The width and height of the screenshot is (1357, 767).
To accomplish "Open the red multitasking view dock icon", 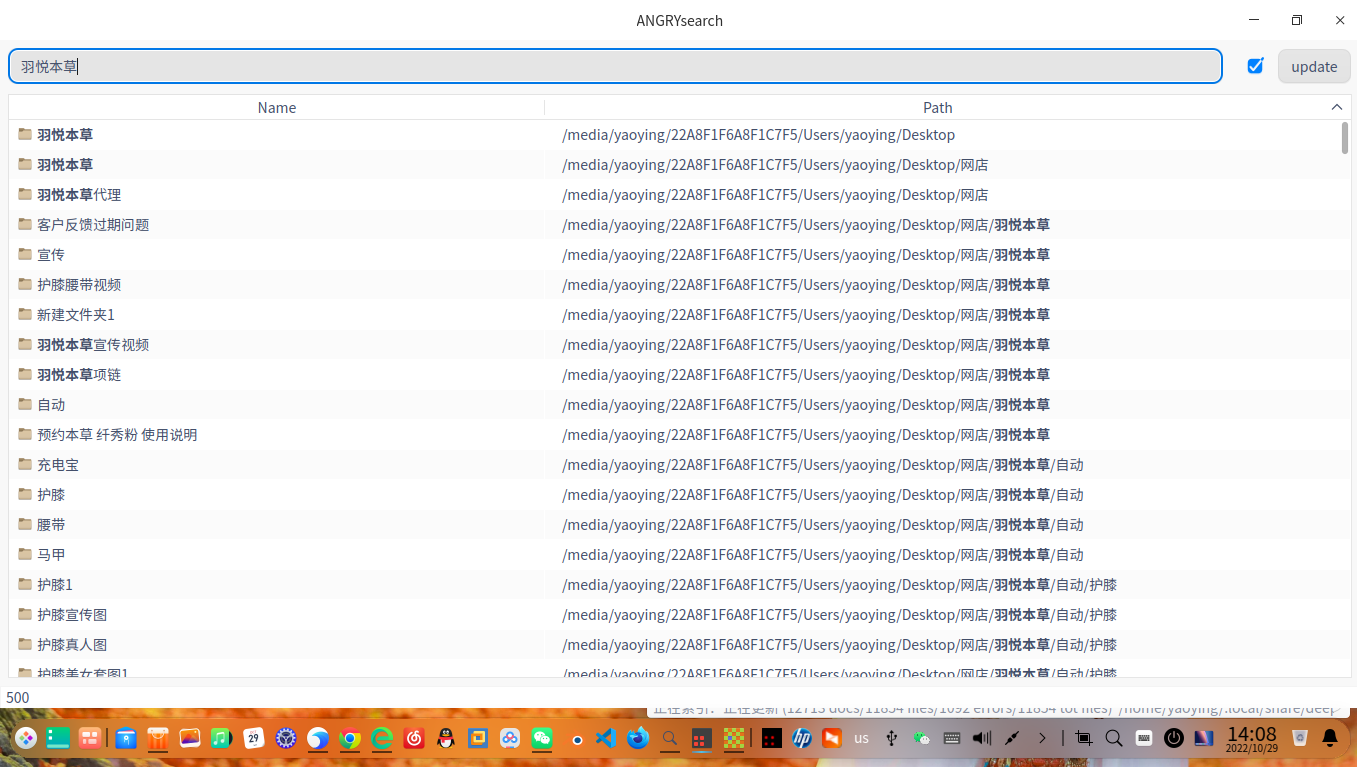I will click(90, 739).
